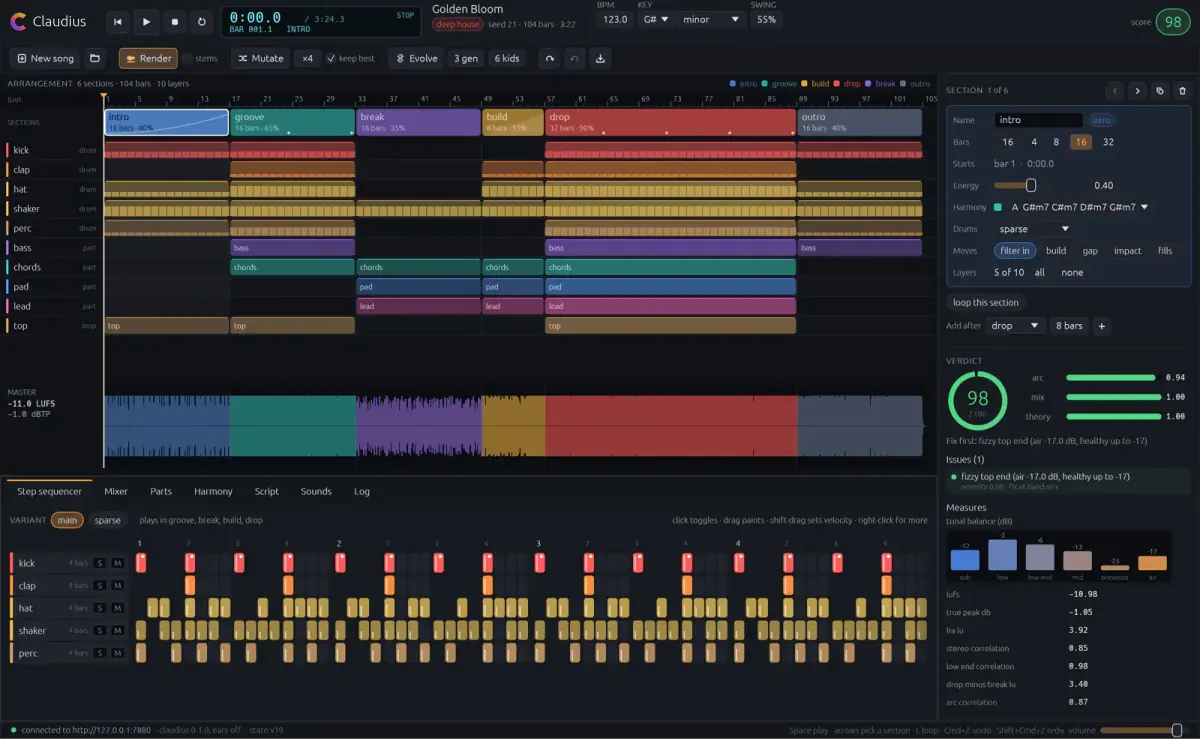Toggle the loop playback icon
1200x739 pixels.
pos(202,21)
